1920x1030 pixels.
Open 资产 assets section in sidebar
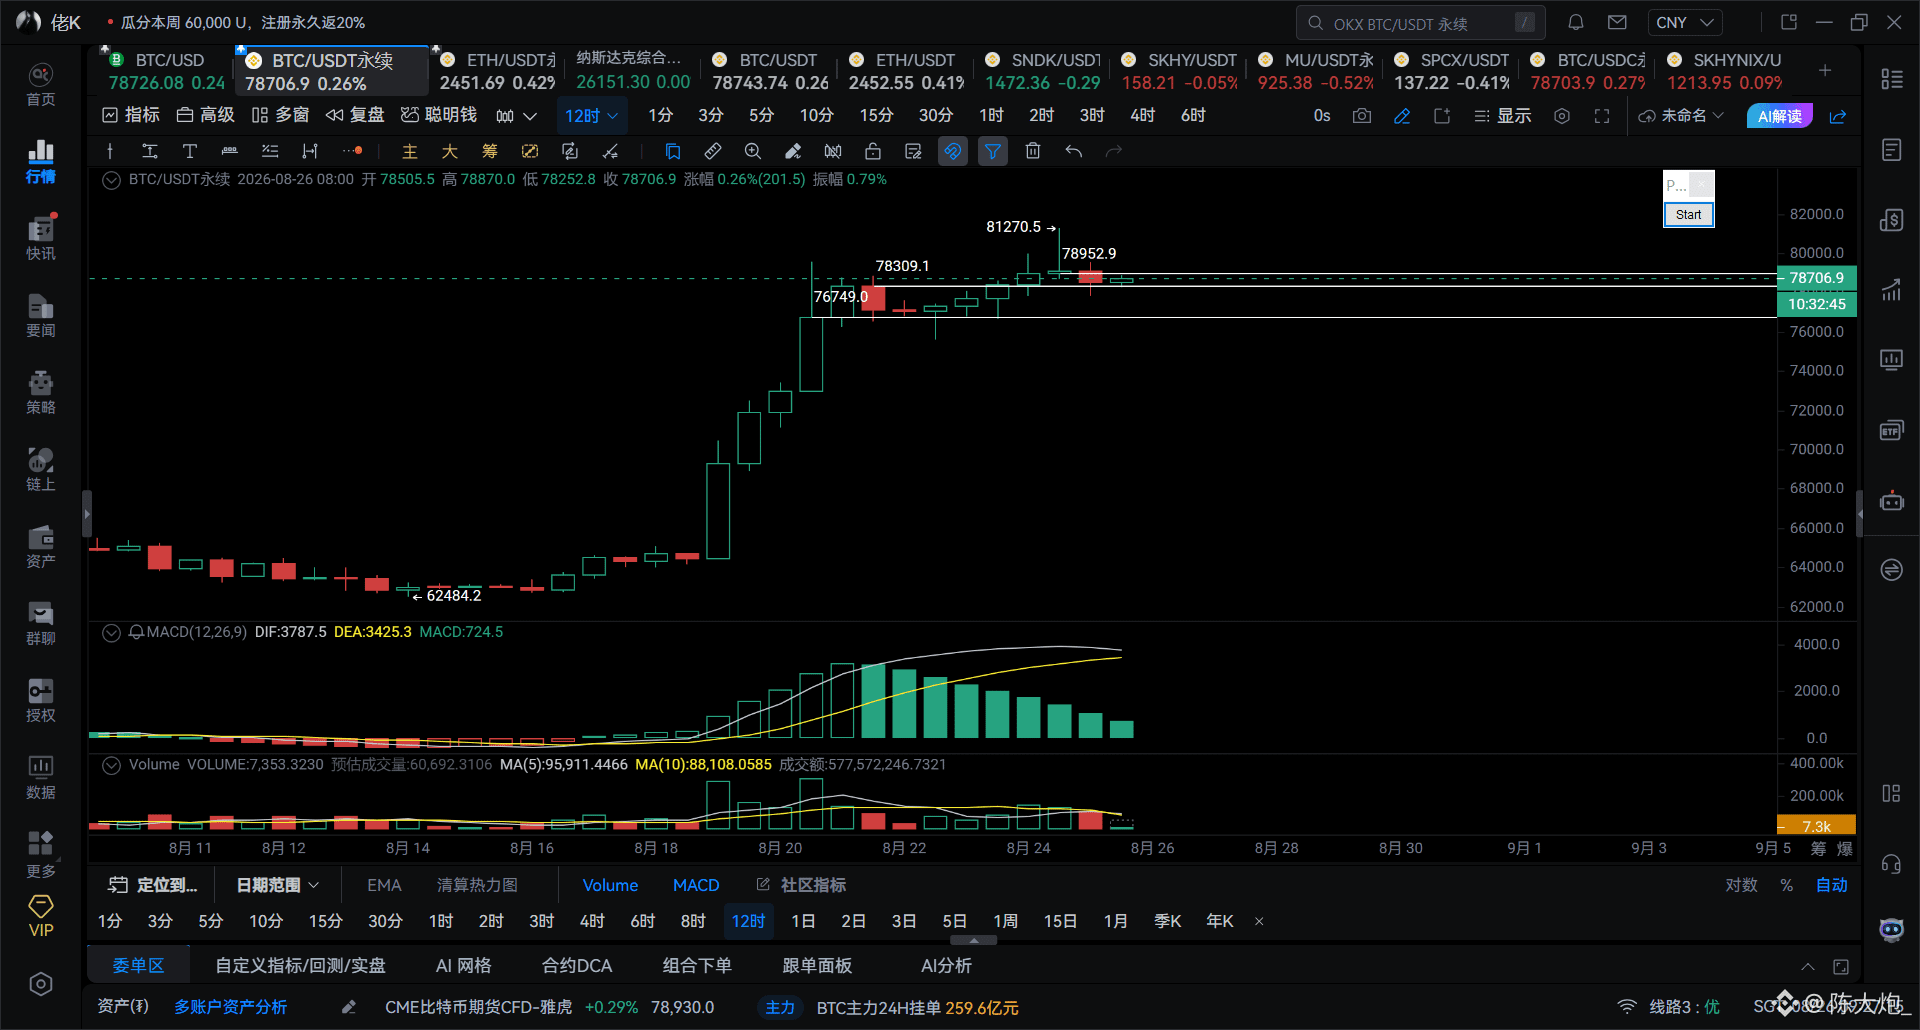[x=41, y=547]
